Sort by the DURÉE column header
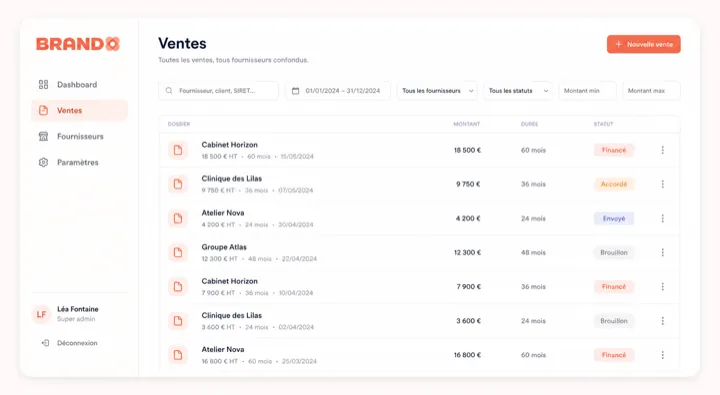Image resolution: width=720 pixels, height=395 pixels. point(529,124)
